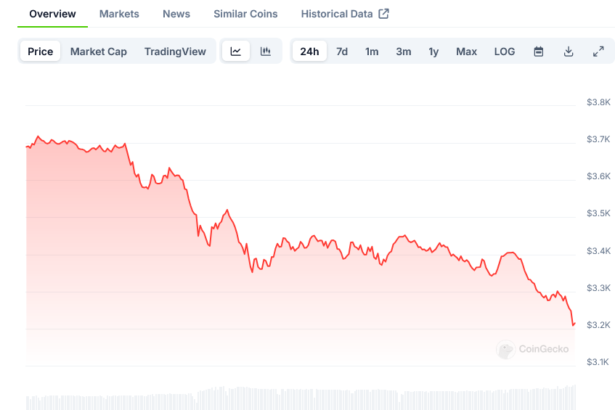
Task: Click the download chart data icon
Action: pyautogui.click(x=568, y=52)
